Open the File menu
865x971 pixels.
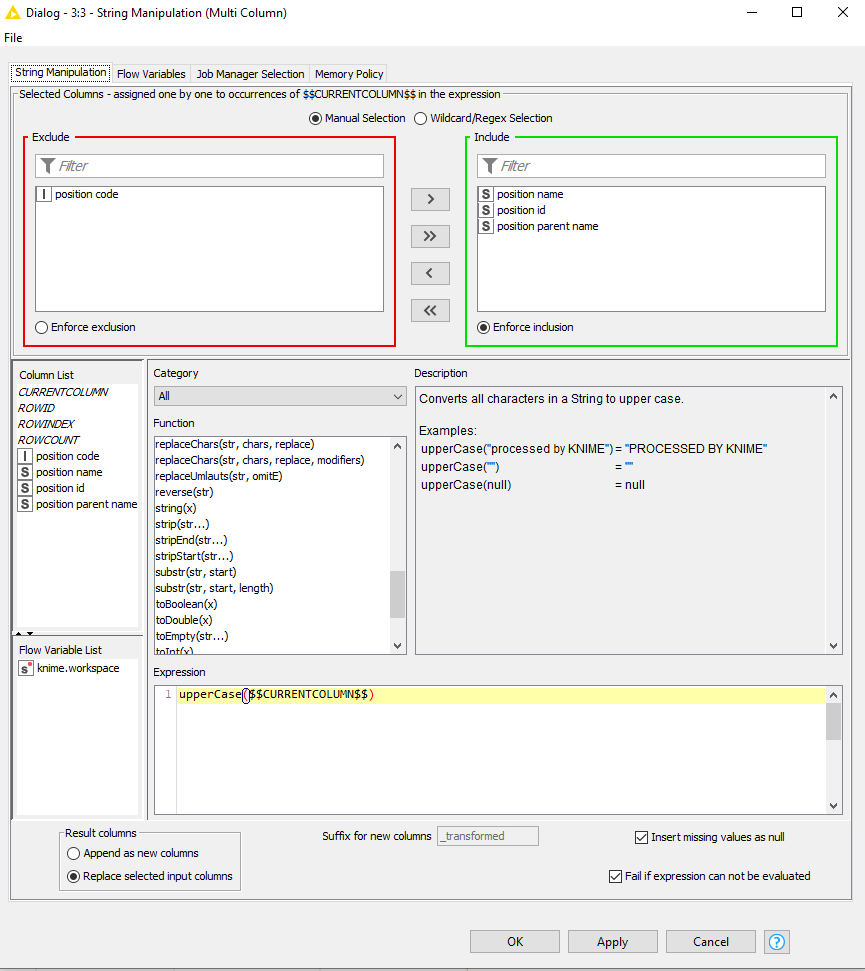click(13, 38)
